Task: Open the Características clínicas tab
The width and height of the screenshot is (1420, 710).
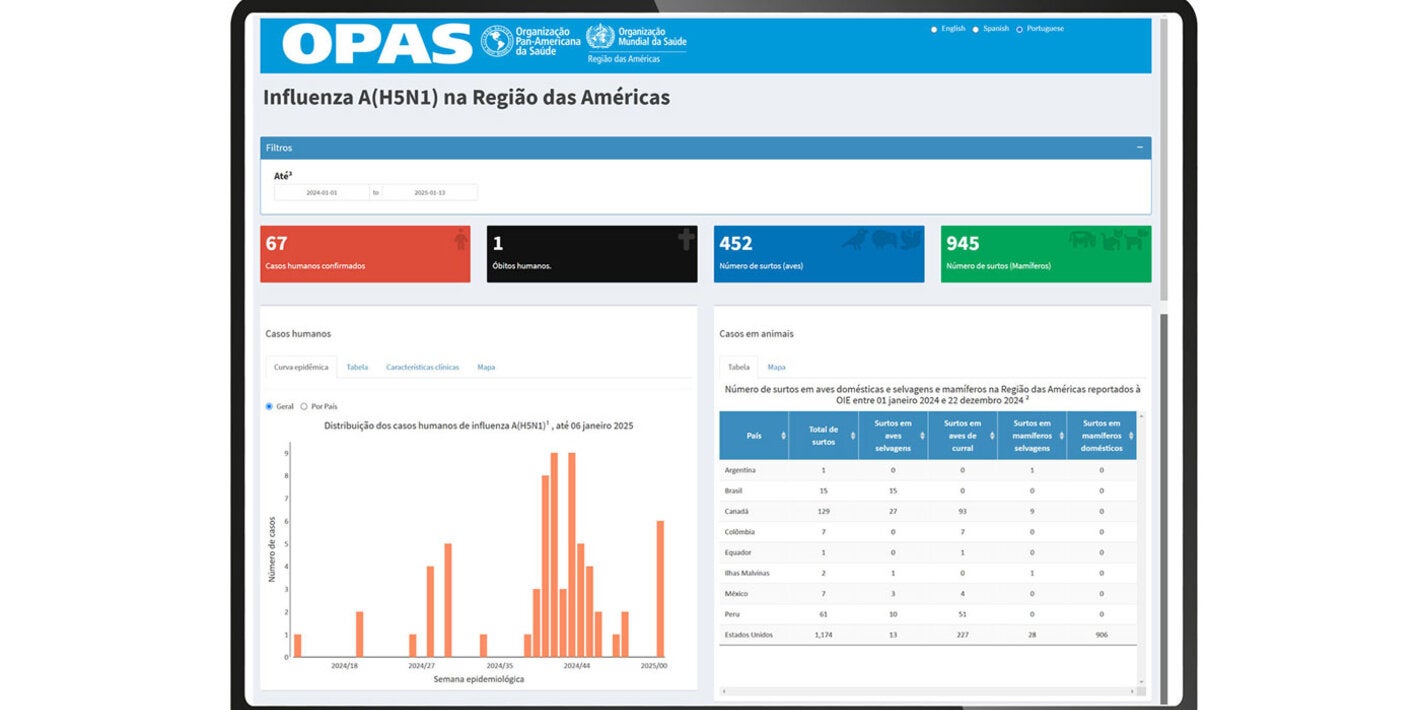Action: (423, 367)
